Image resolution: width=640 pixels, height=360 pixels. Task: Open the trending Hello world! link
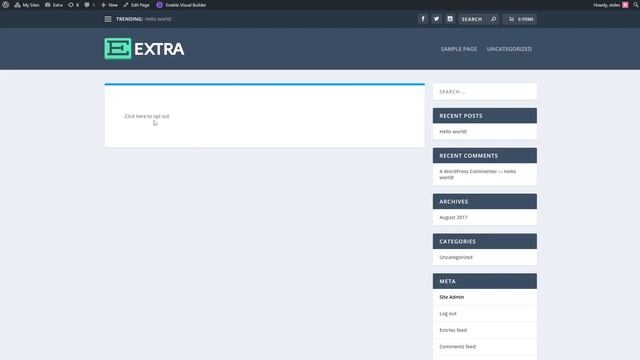click(x=158, y=19)
